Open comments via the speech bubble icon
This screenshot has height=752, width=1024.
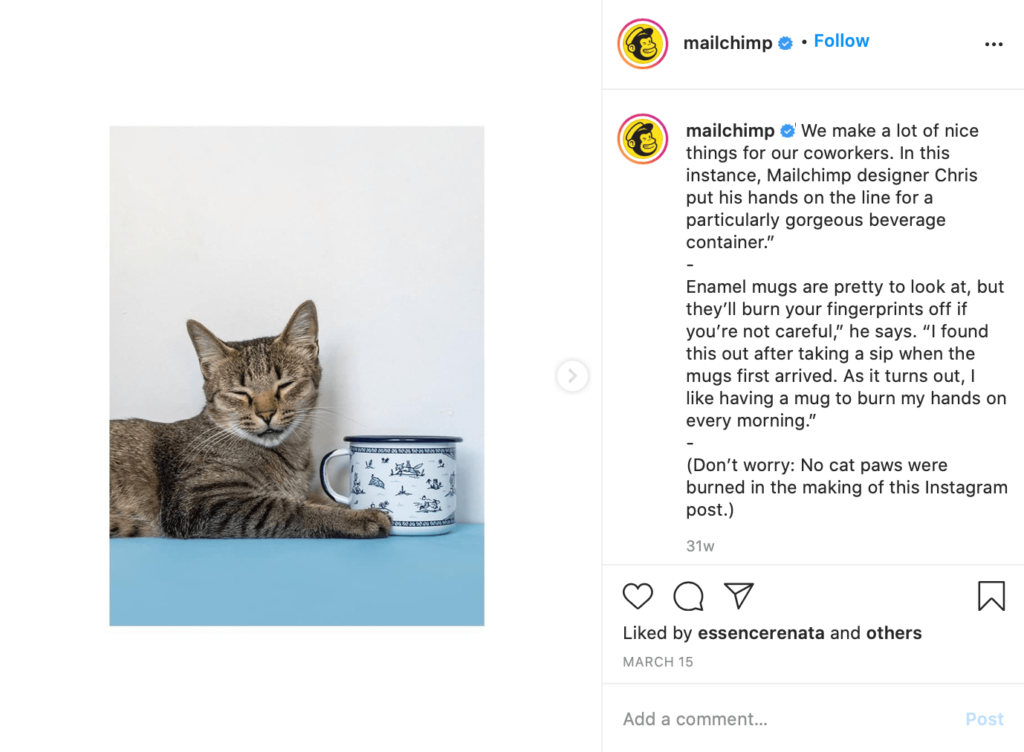click(x=687, y=596)
